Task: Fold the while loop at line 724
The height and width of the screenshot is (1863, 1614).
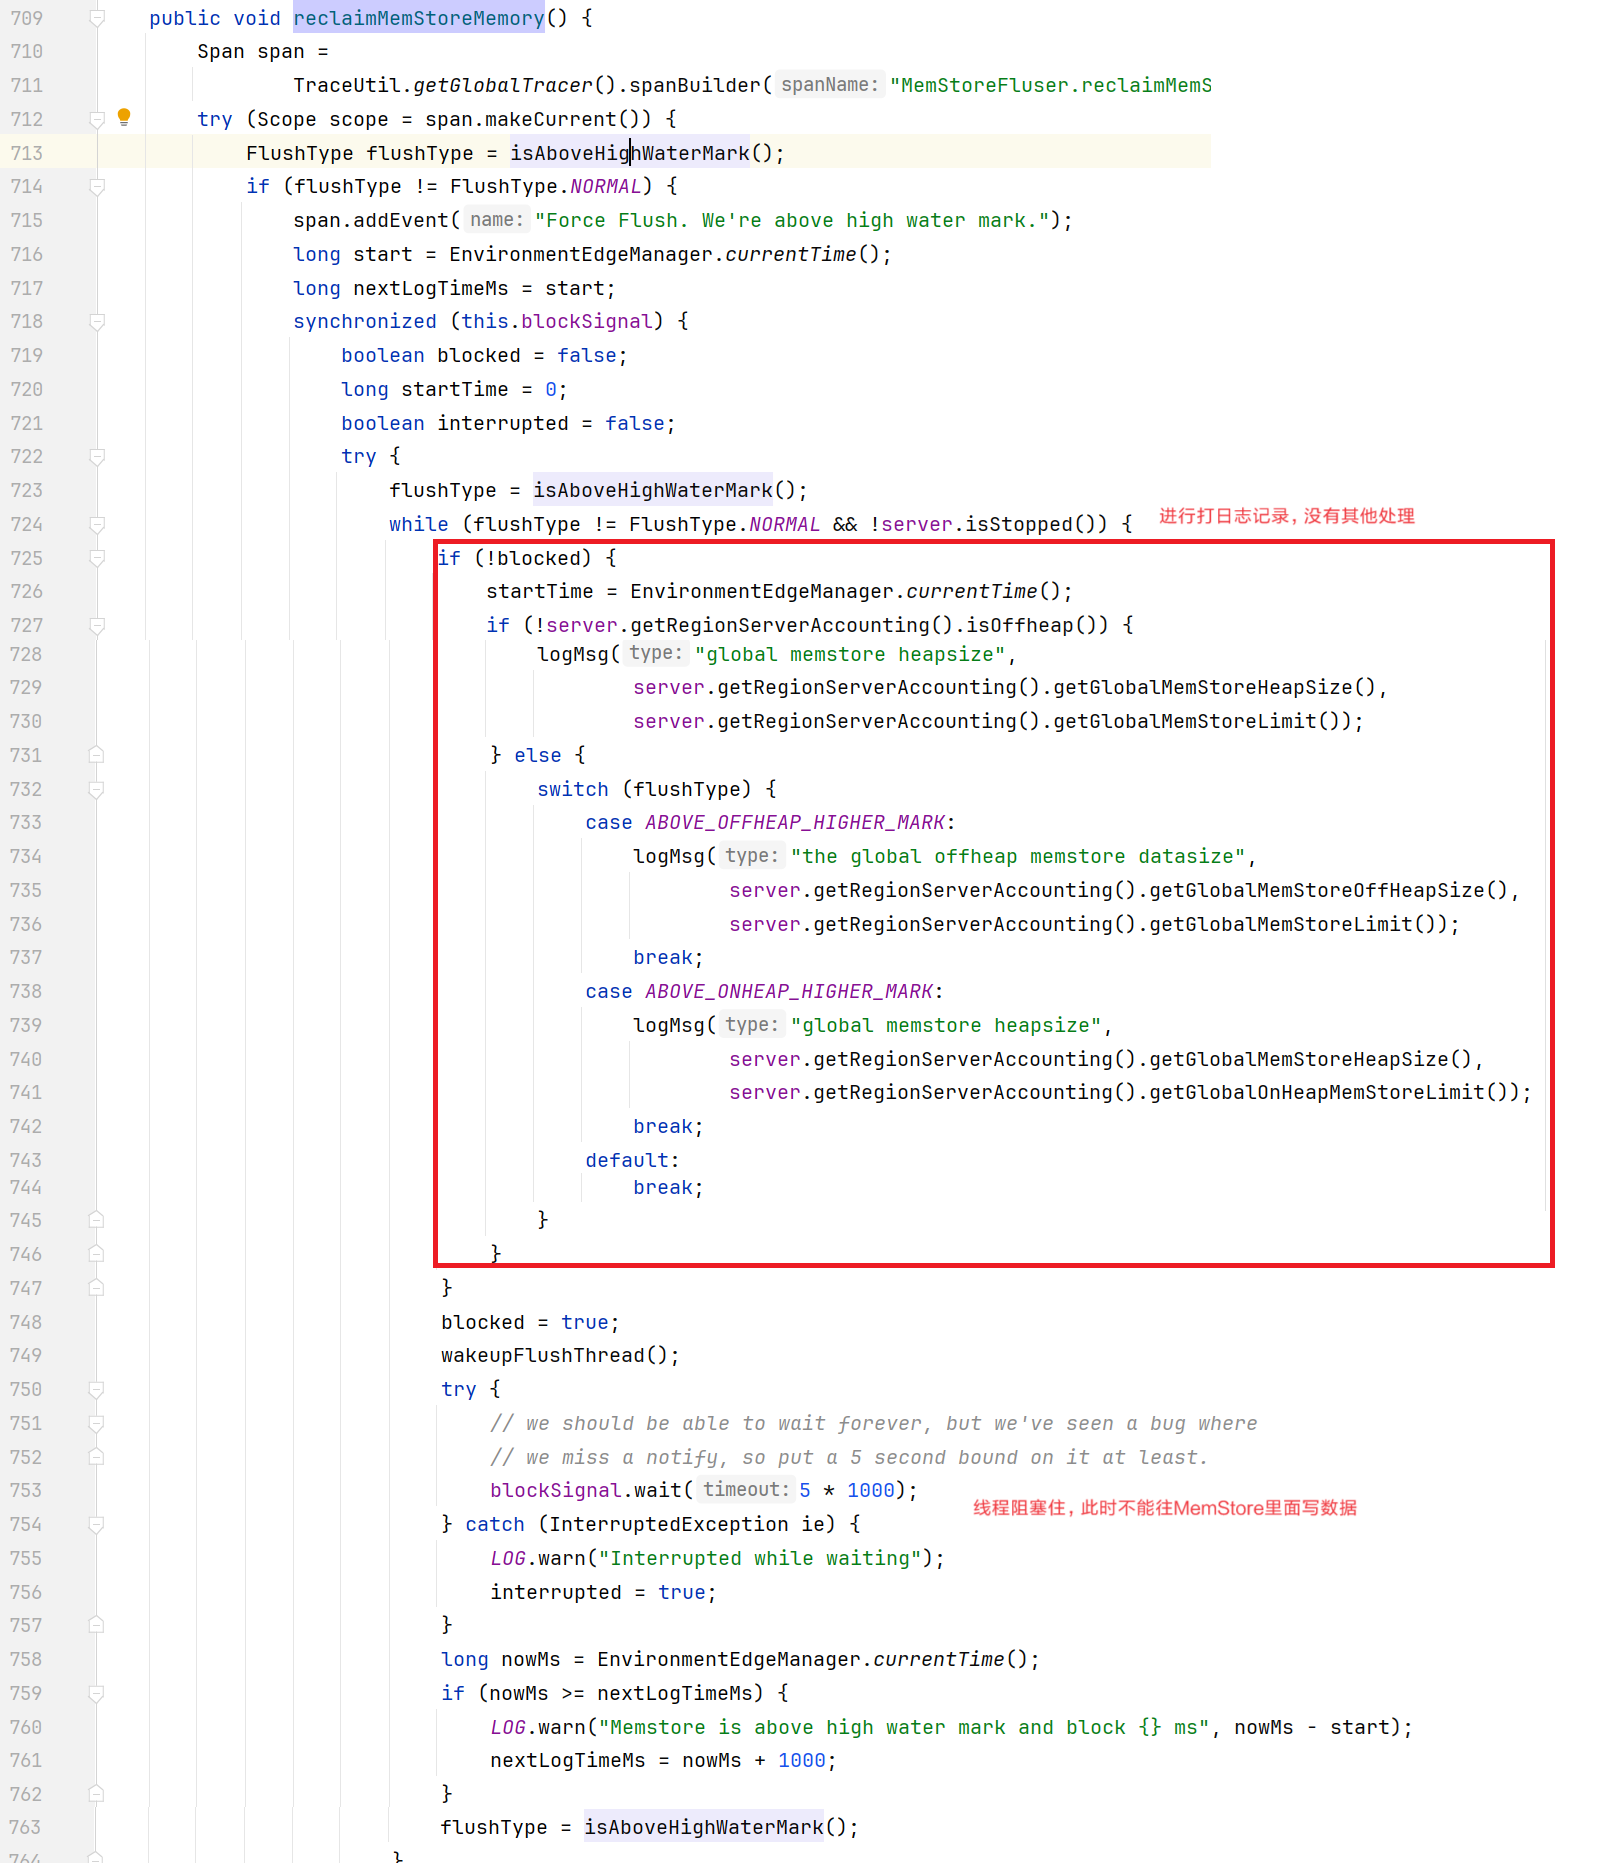Action: coord(97,525)
